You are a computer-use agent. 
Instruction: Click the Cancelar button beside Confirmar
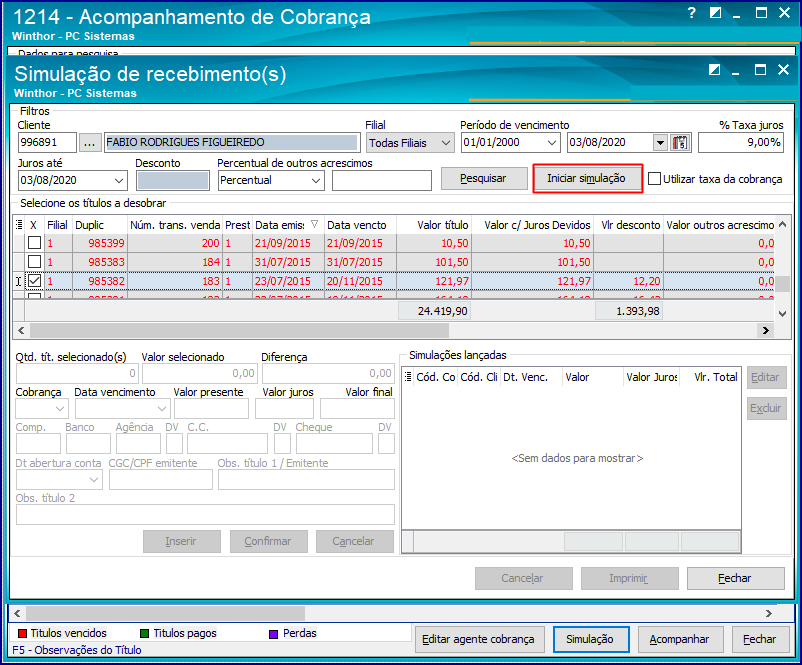[354, 541]
